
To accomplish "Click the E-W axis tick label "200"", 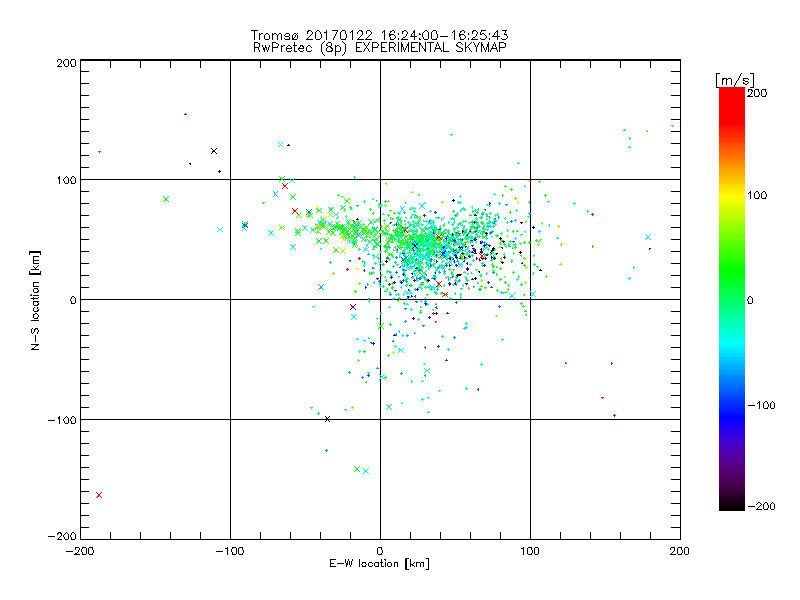I will click(680, 551).
